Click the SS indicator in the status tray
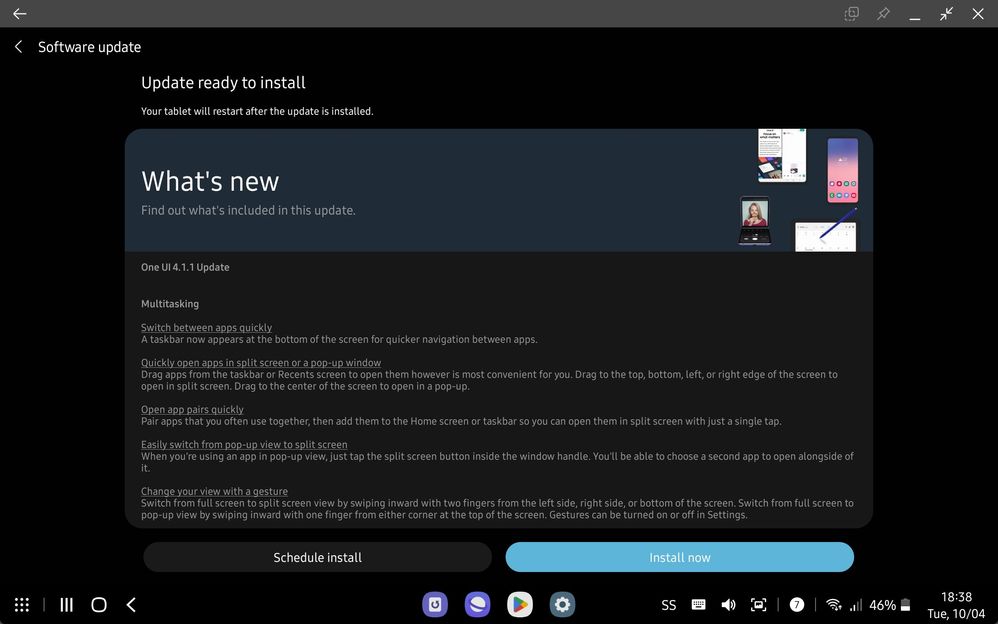998x624 pixels. click(669, 605)
